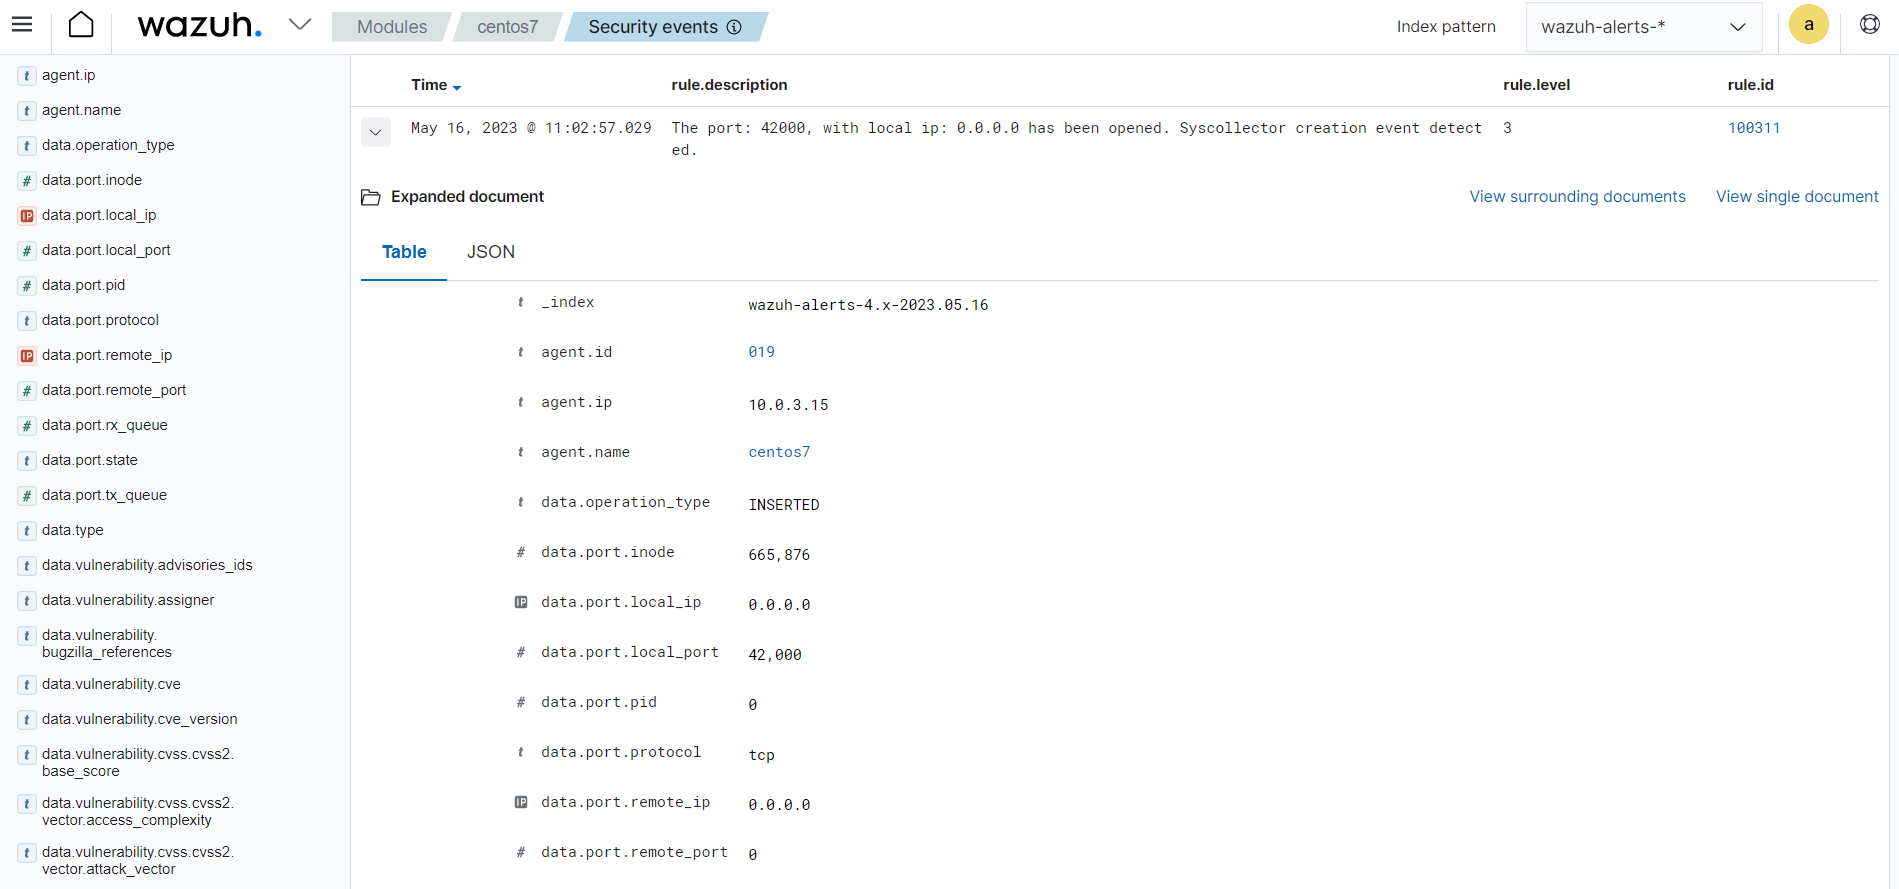Click the event timestamp May 16, 2023
This screenshot has height=889, width=1899.
tap(531, 128)
